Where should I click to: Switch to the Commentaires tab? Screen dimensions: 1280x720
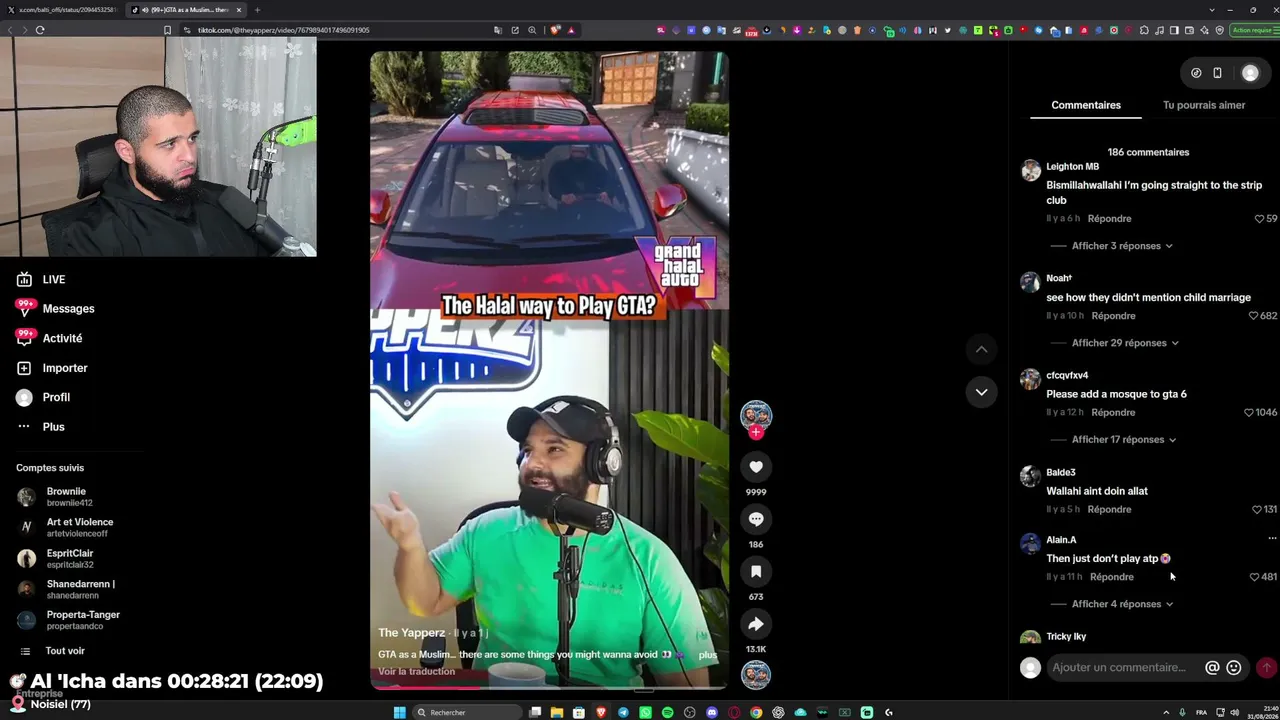pos(1086,105)
